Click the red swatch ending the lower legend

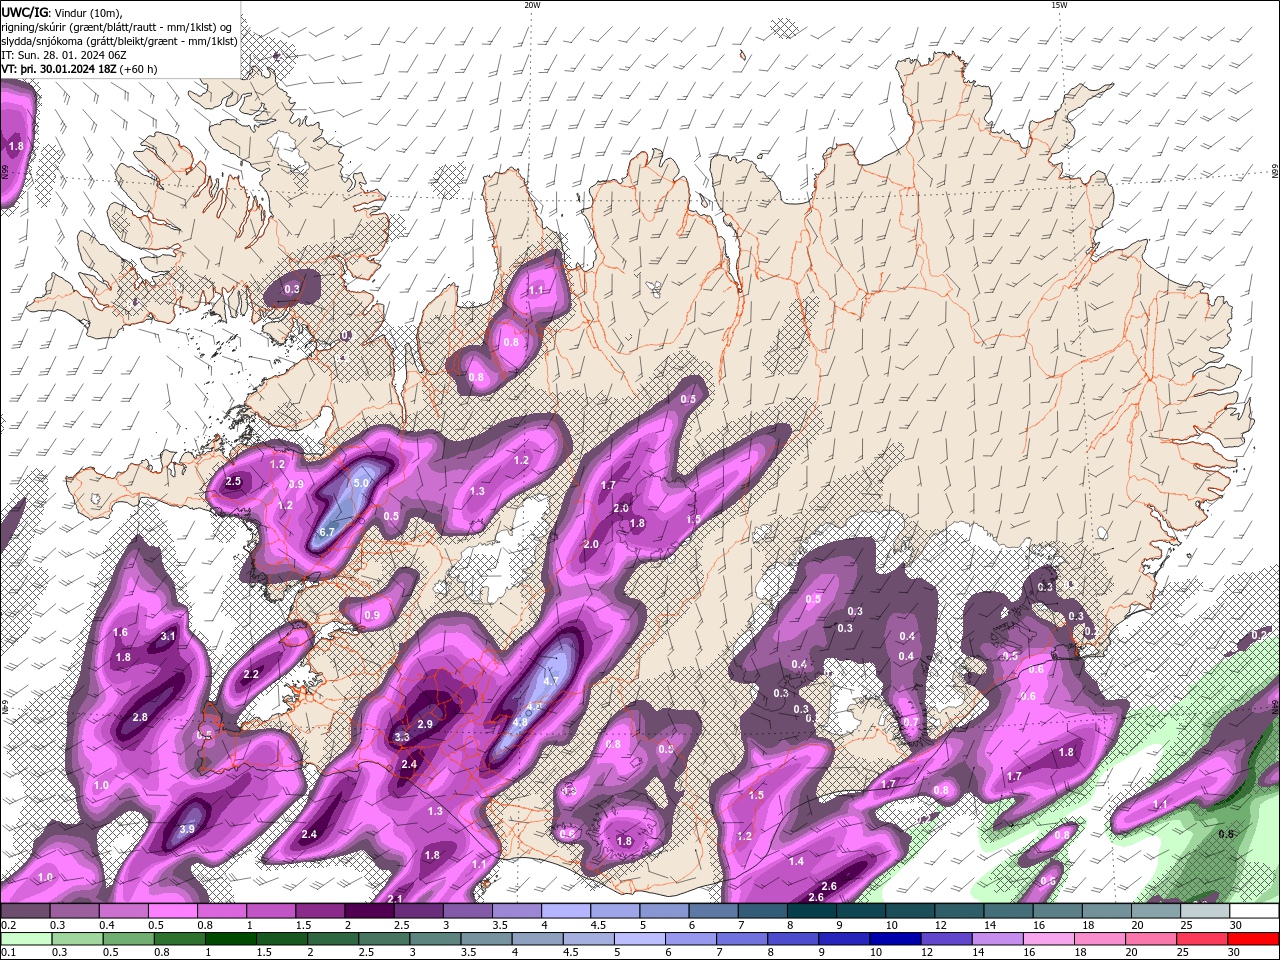click(1254, 939)
